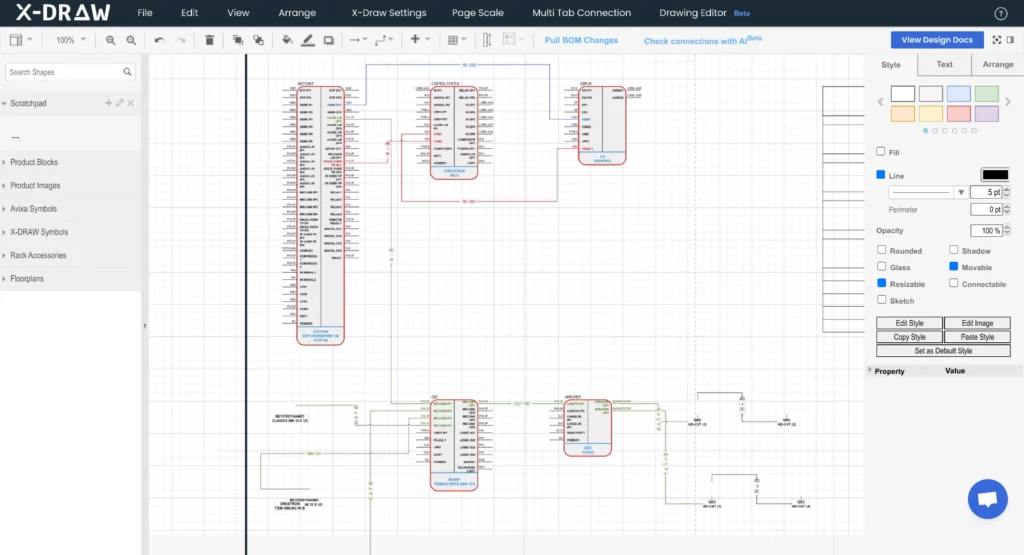Toggle the shadow rectangle icon
Viewport: 1024px width, 555px height.
coord(329,40)
